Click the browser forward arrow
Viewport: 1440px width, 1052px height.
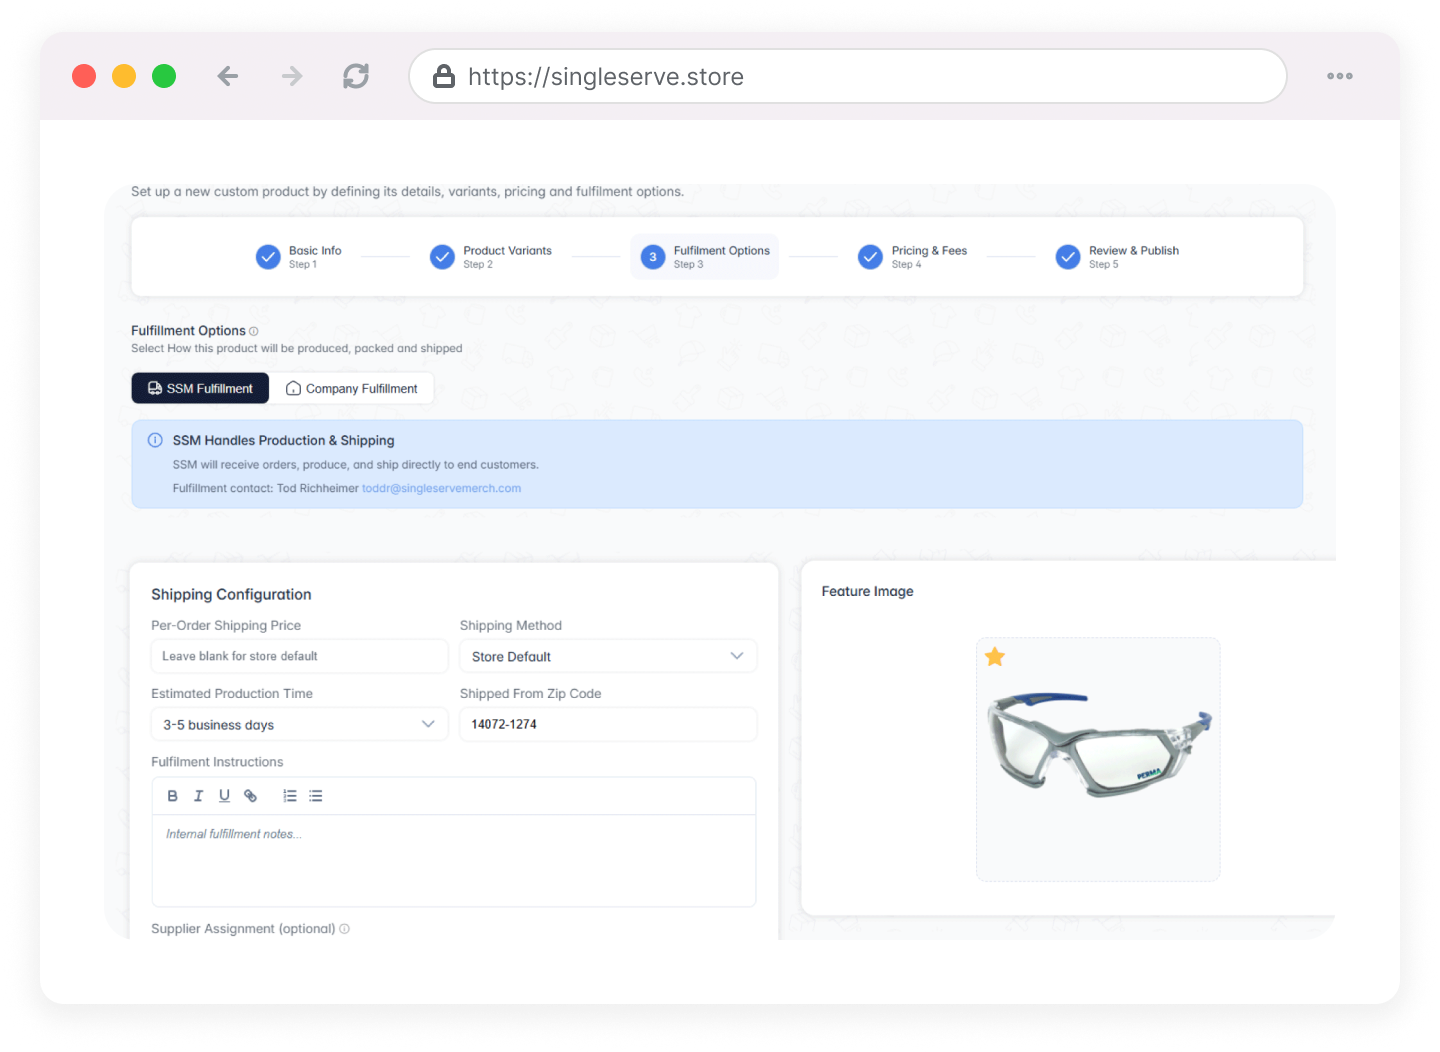tap(292, 76)
